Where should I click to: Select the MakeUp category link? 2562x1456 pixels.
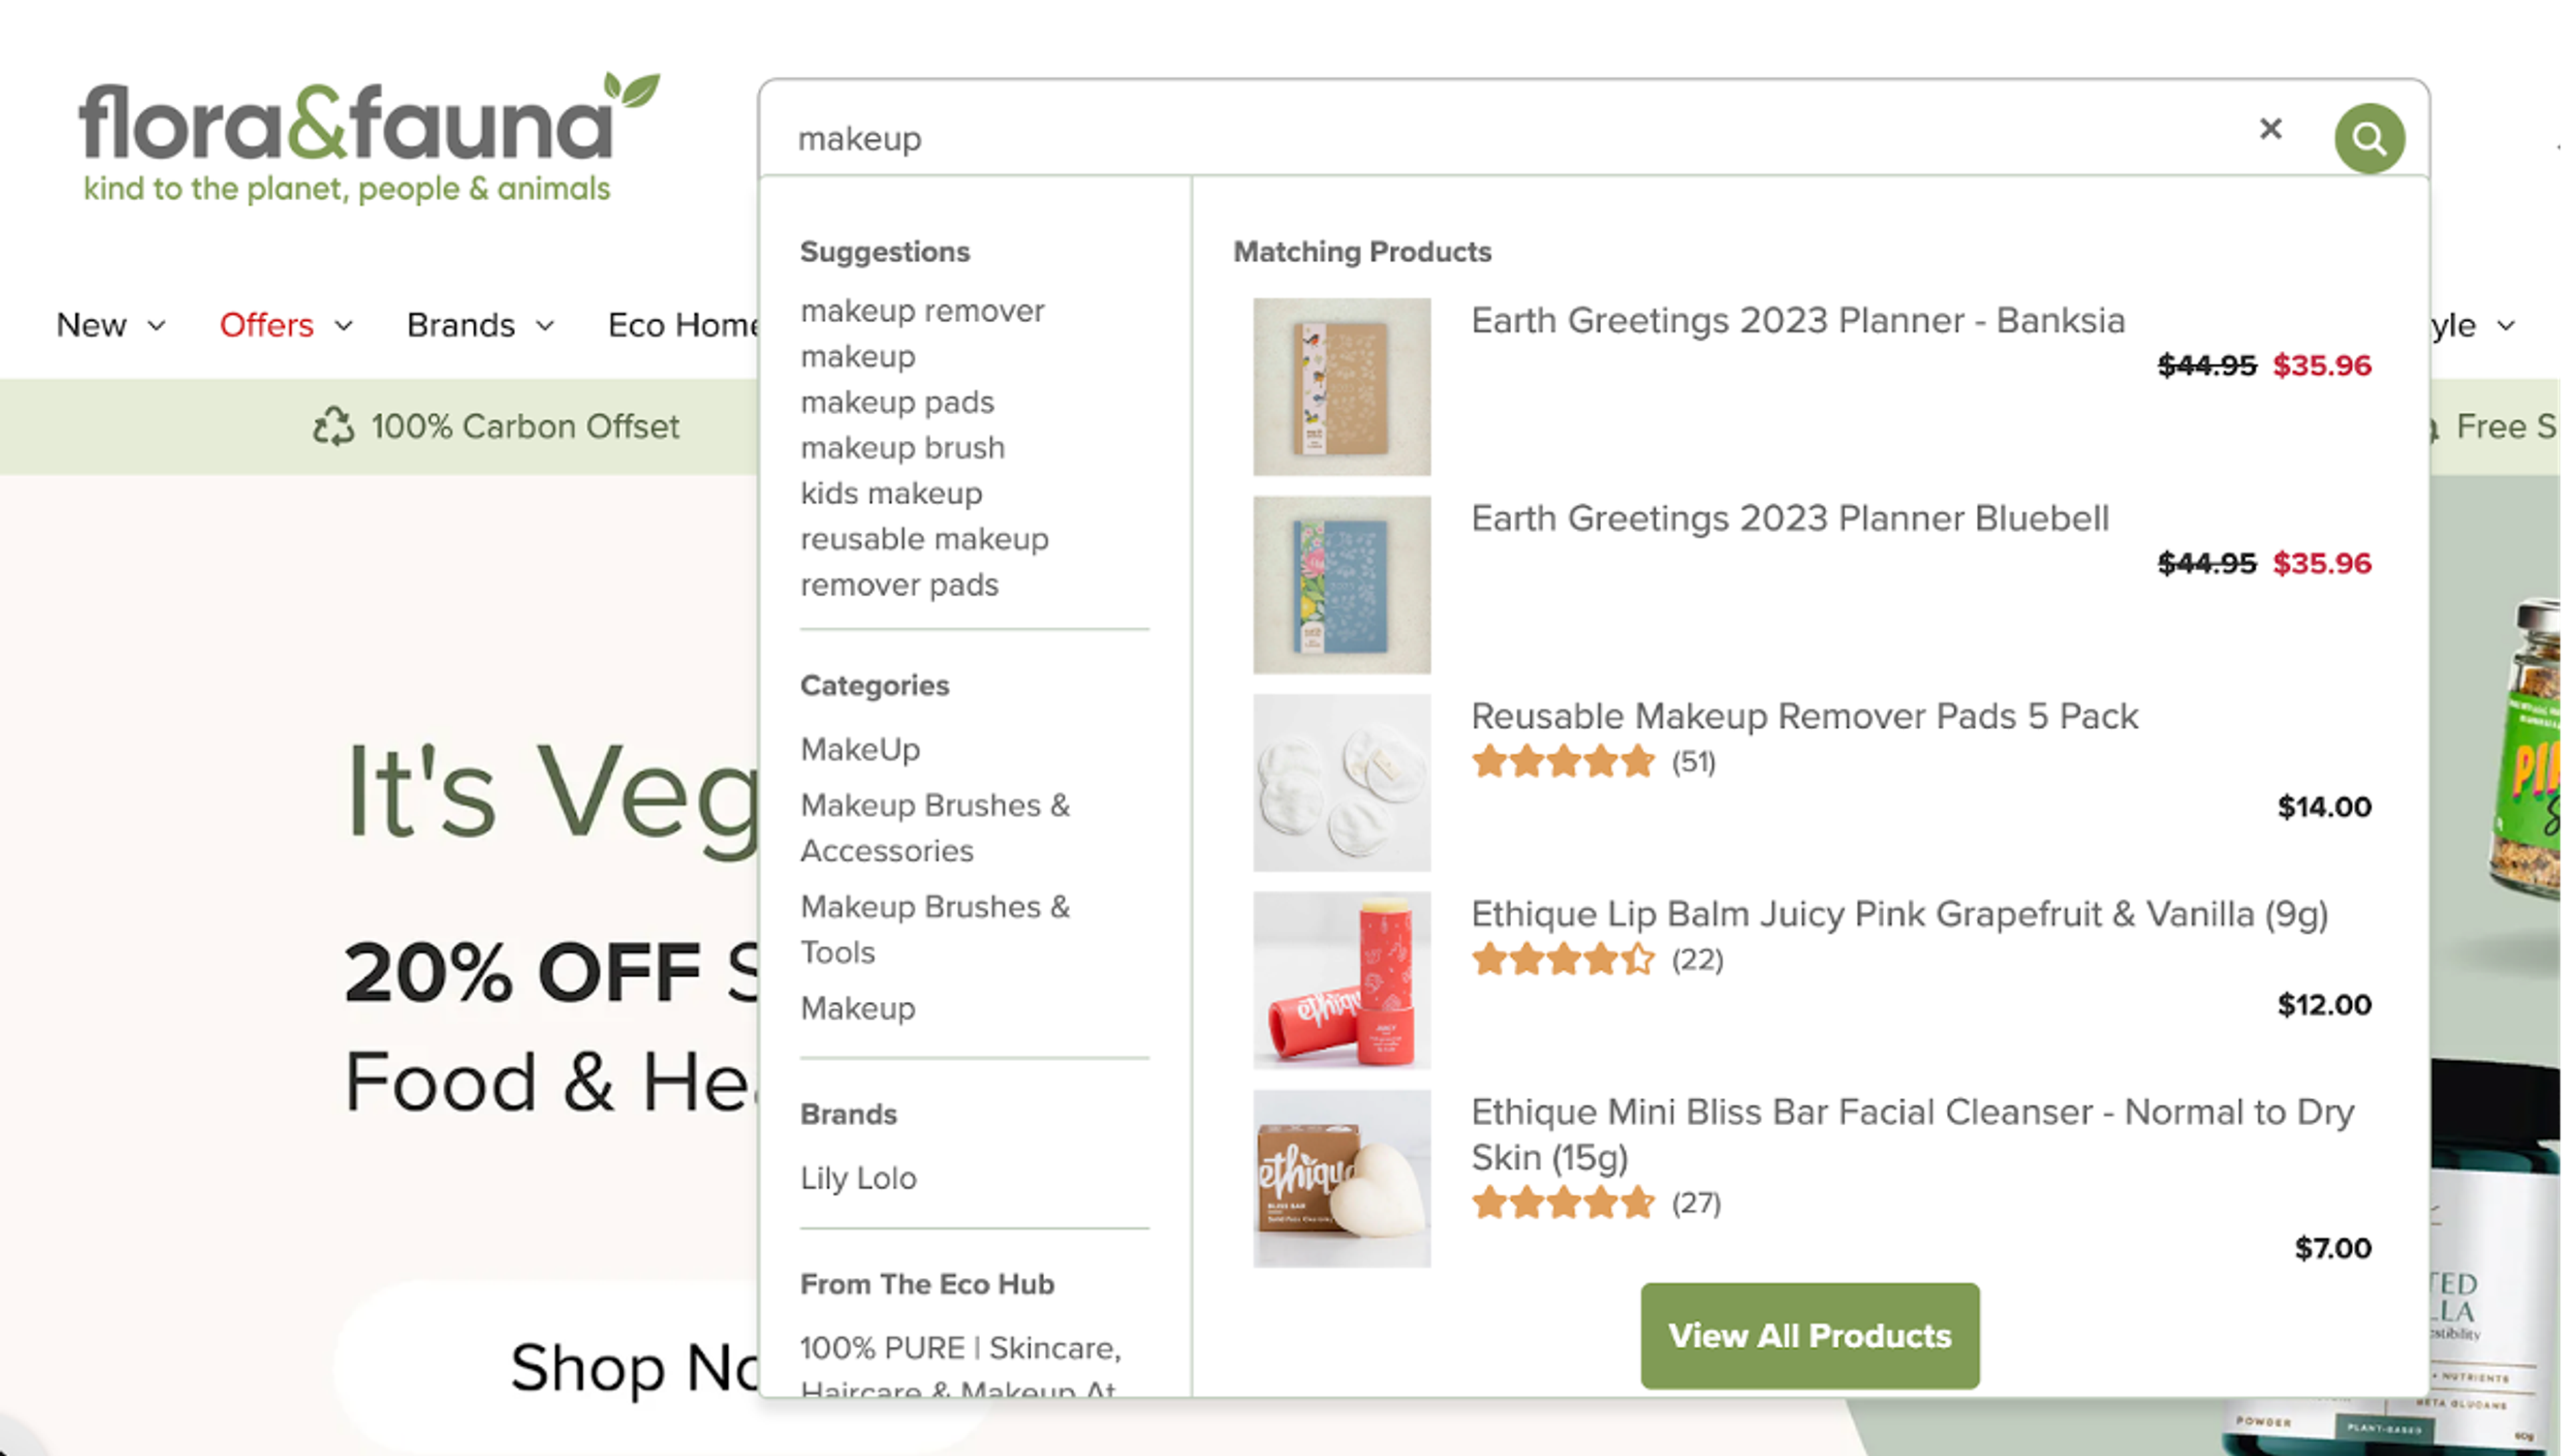click(859, 748)
